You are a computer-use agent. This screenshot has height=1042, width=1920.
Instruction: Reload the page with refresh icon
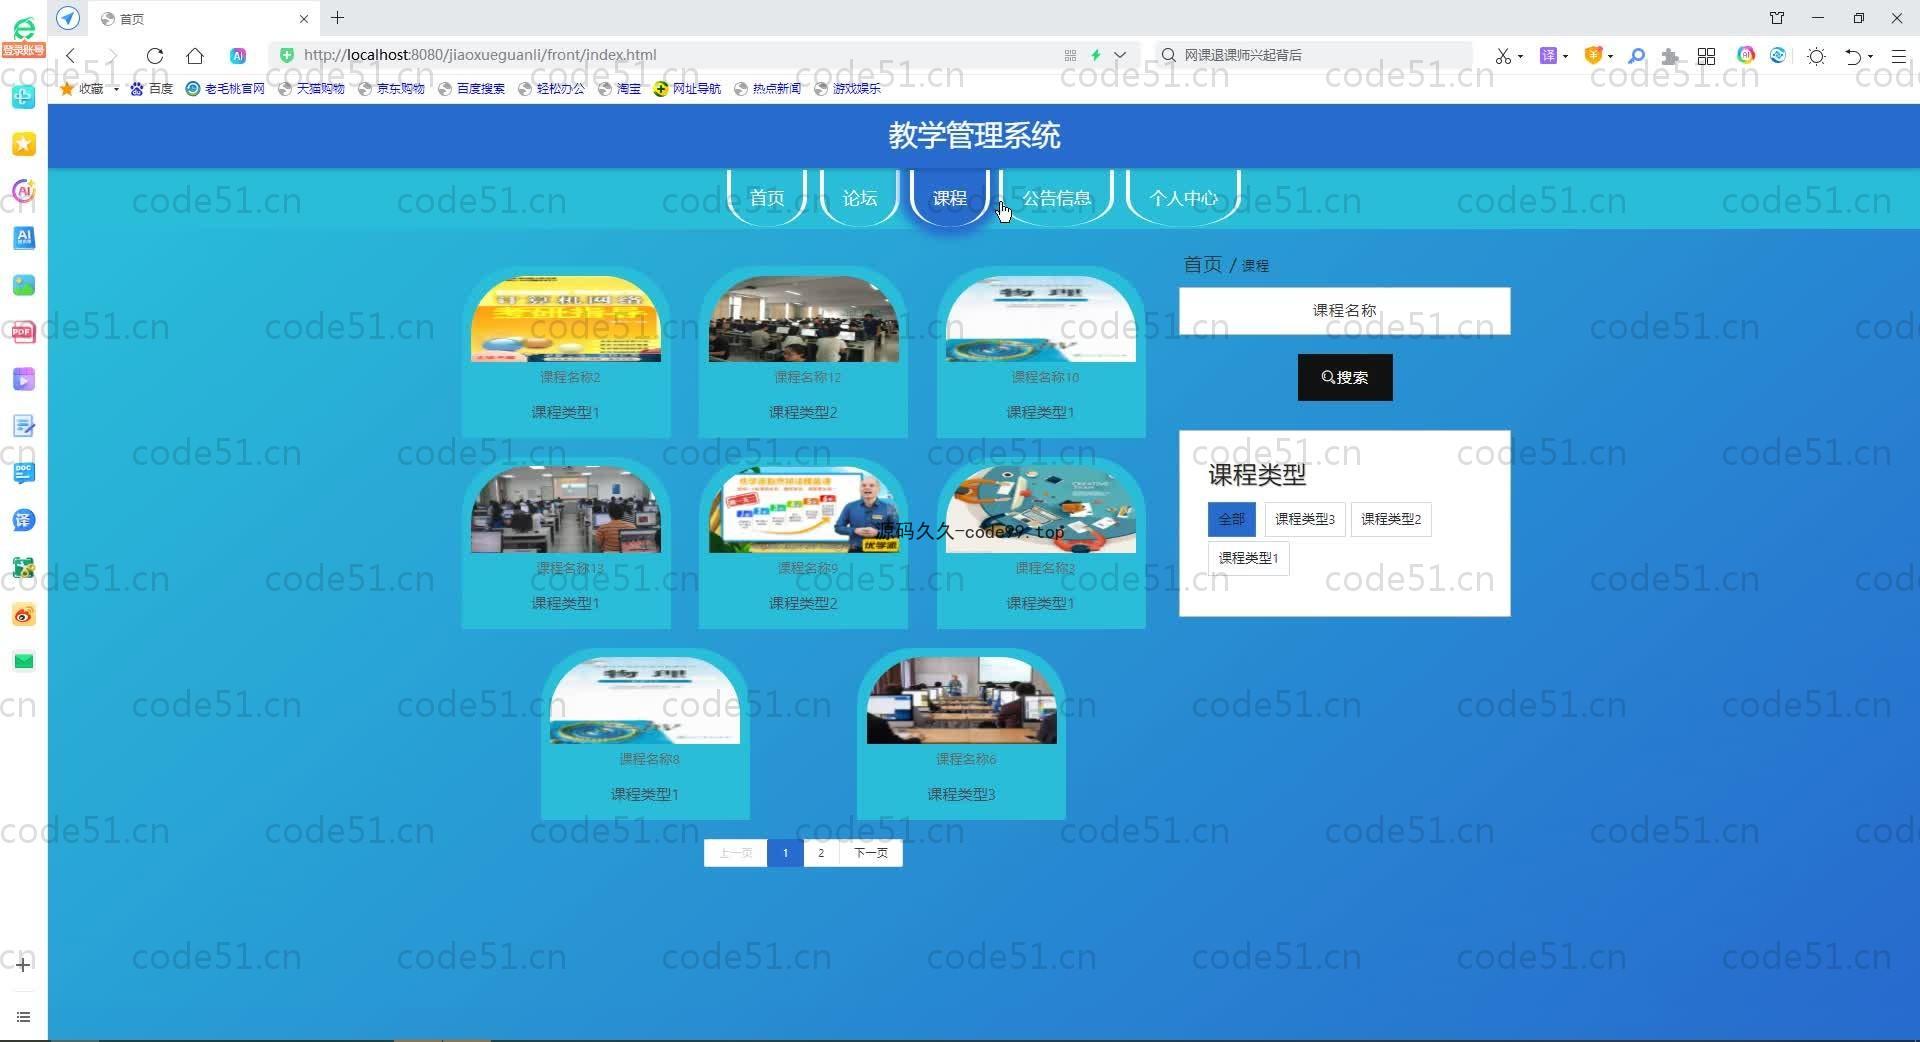(155, 56)
